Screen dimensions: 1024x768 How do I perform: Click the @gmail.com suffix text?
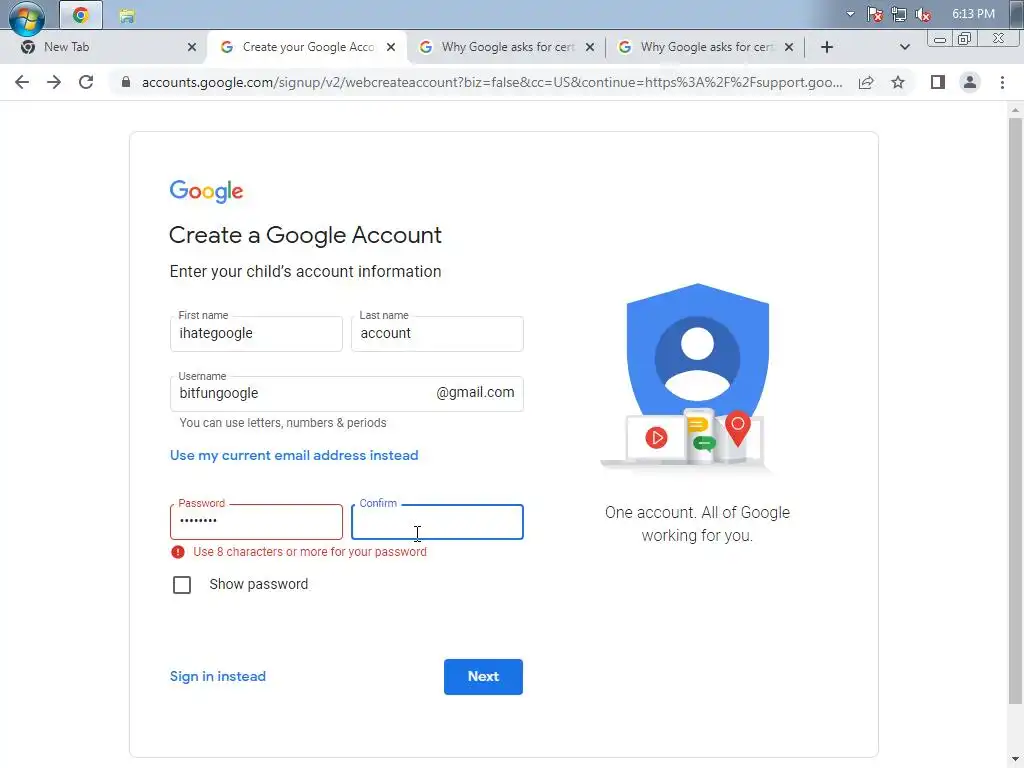click(x=475, y=392)
